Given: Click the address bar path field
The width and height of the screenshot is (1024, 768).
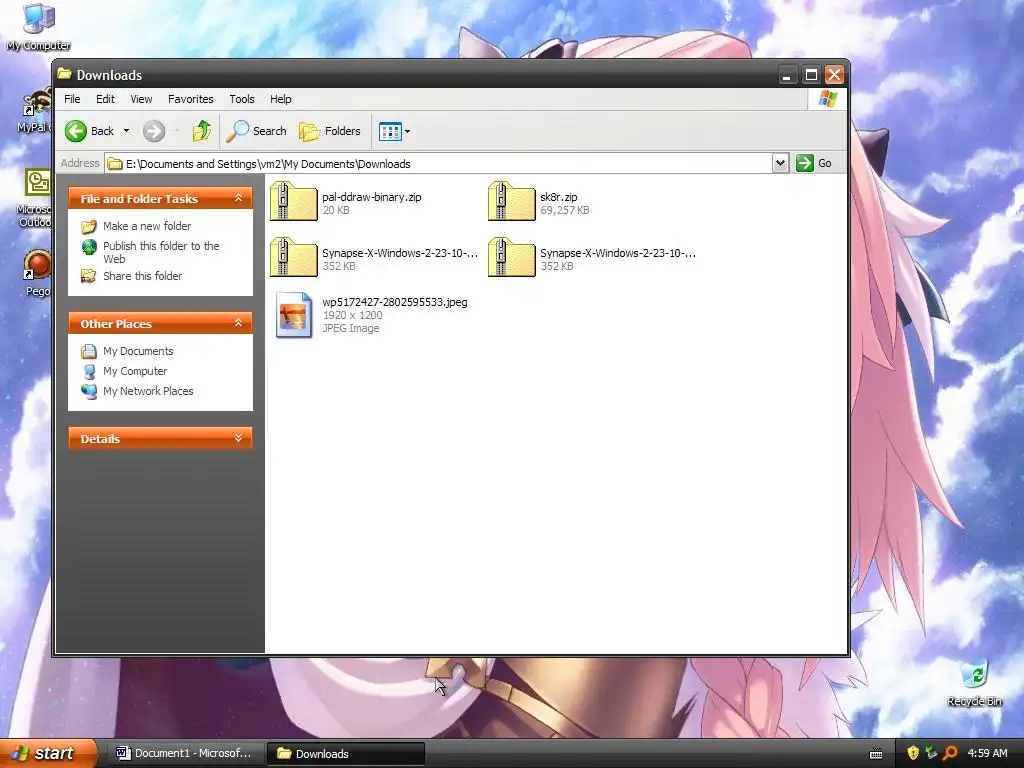Looking at the screenshot, I should click(x=438, y=164).
